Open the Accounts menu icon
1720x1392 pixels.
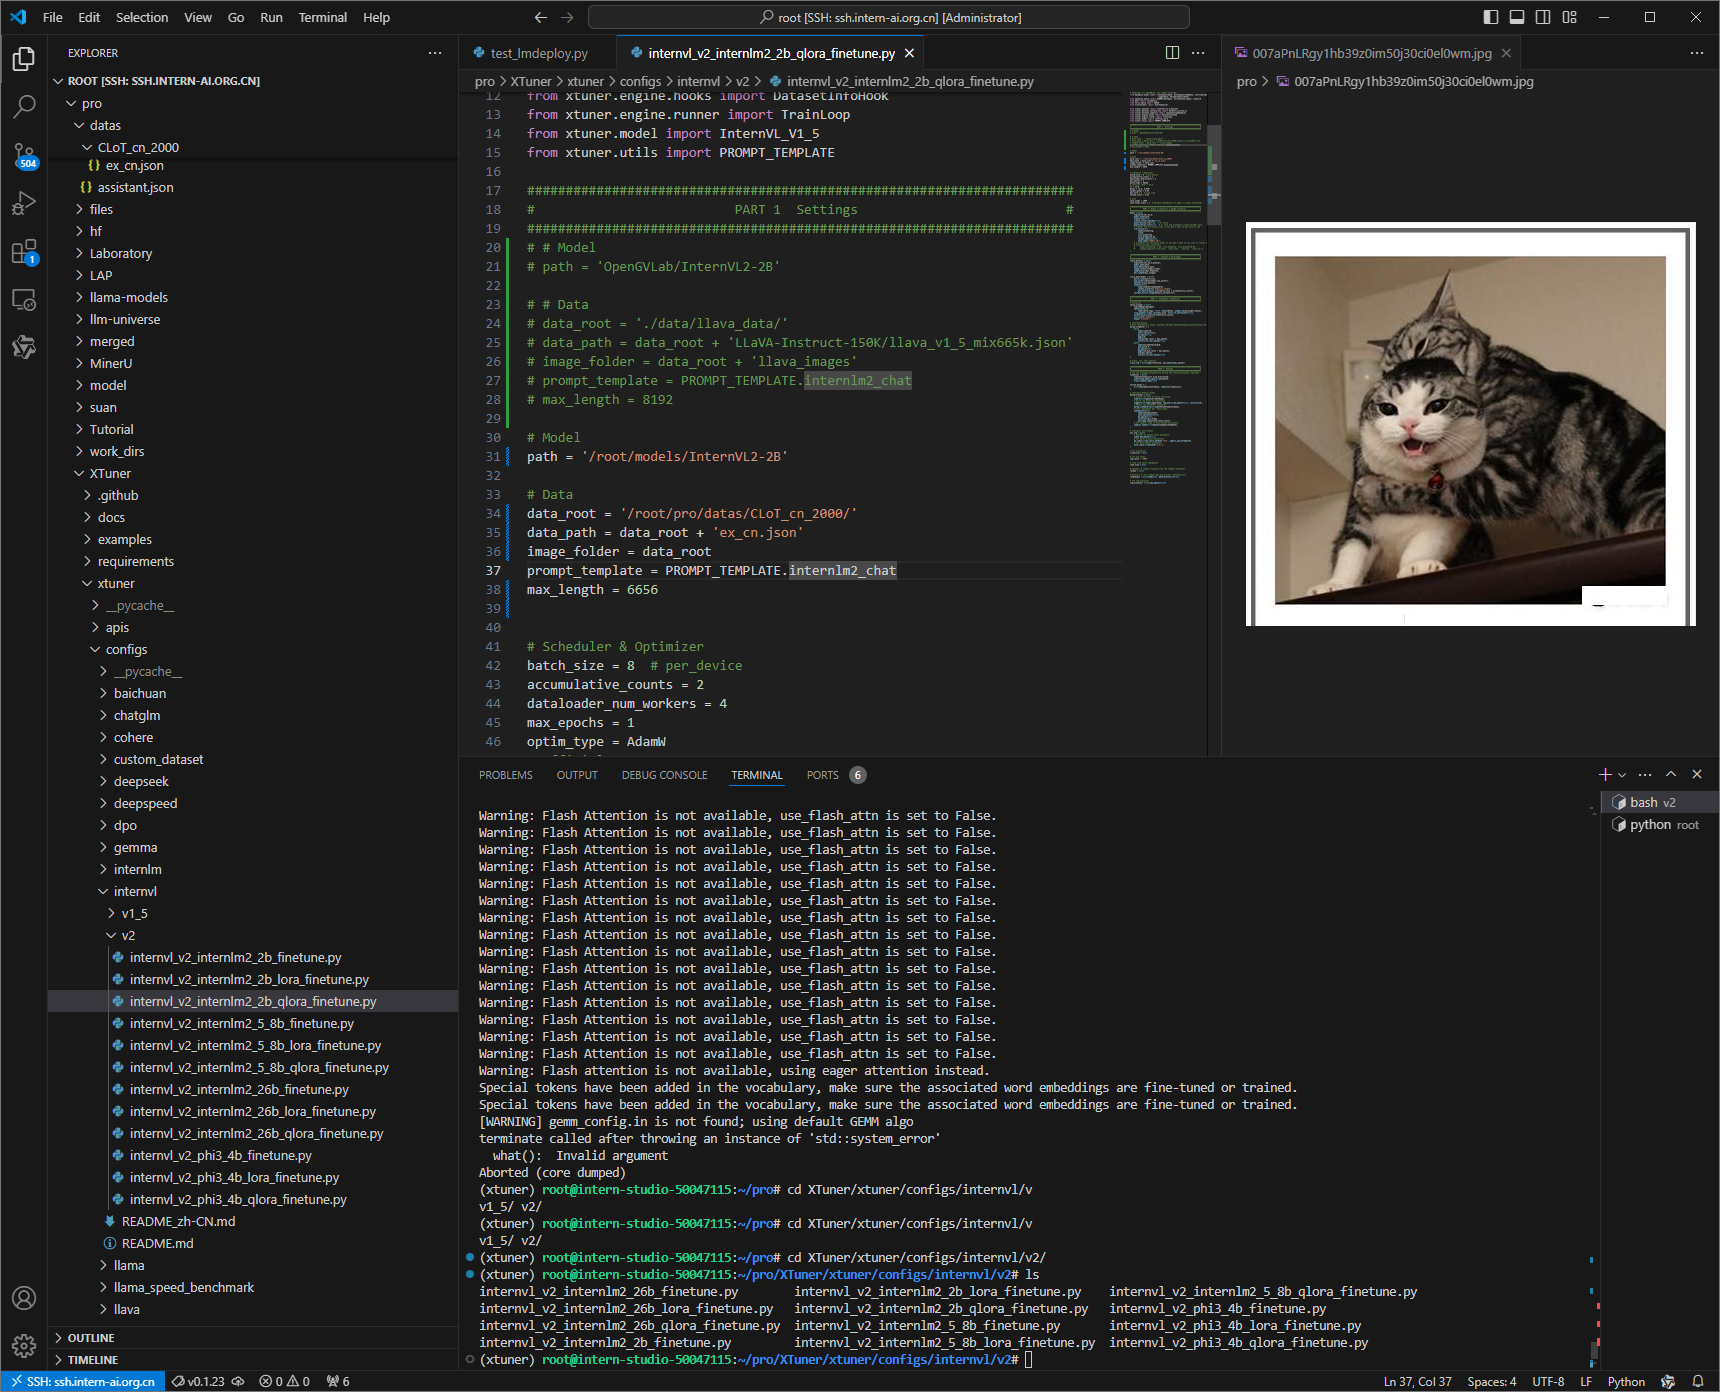(x=24, y=1298)
